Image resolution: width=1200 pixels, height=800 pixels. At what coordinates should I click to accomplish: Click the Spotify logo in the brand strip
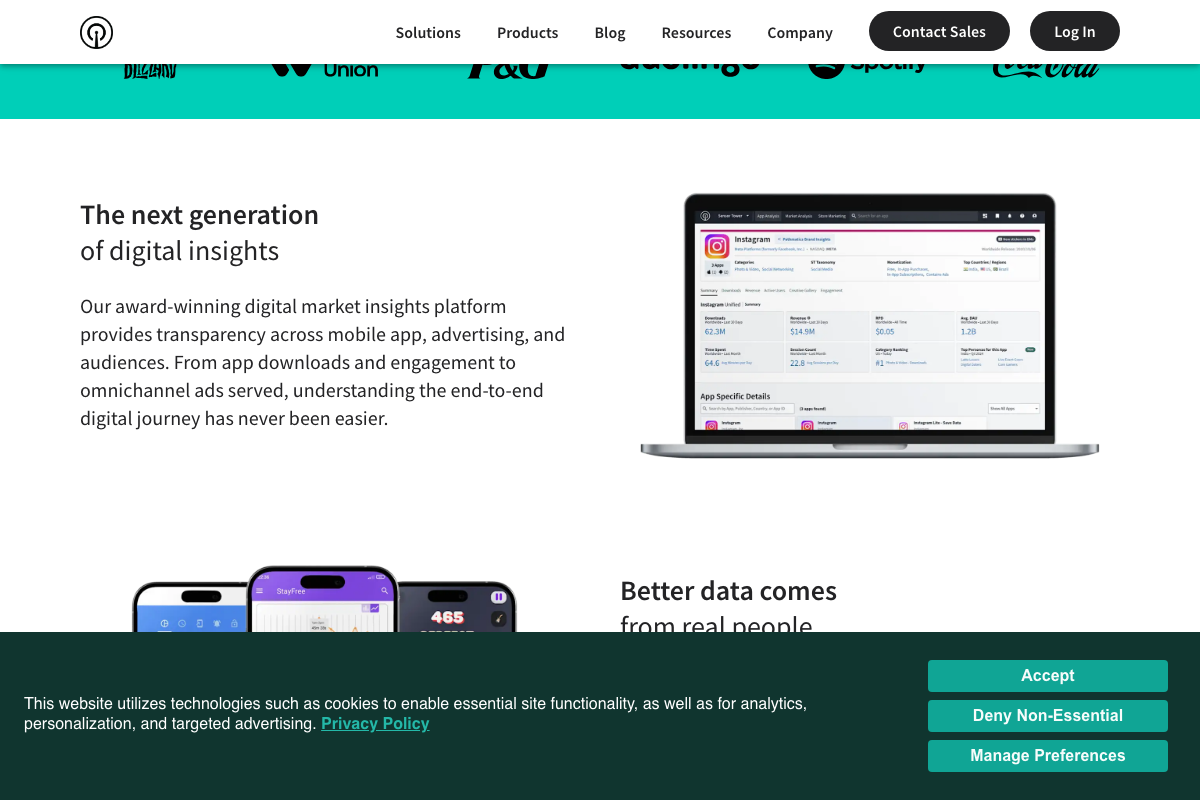tap(867, 71)
